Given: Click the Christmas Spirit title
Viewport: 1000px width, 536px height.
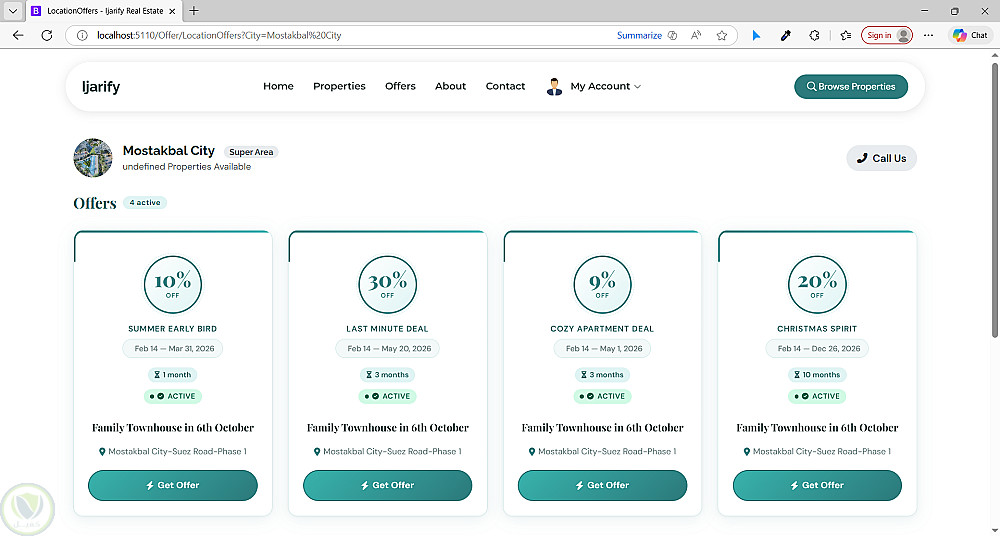Looking at the screenshot, I should 817,329.
